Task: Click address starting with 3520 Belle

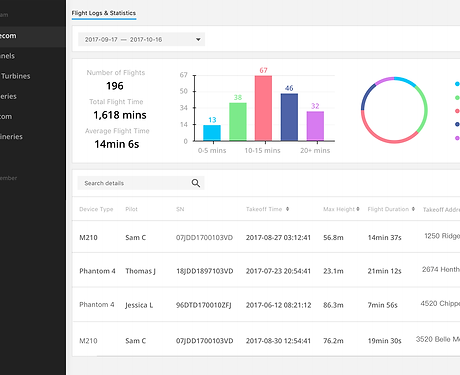Action: pyautogui.click(x=438, y=339)
